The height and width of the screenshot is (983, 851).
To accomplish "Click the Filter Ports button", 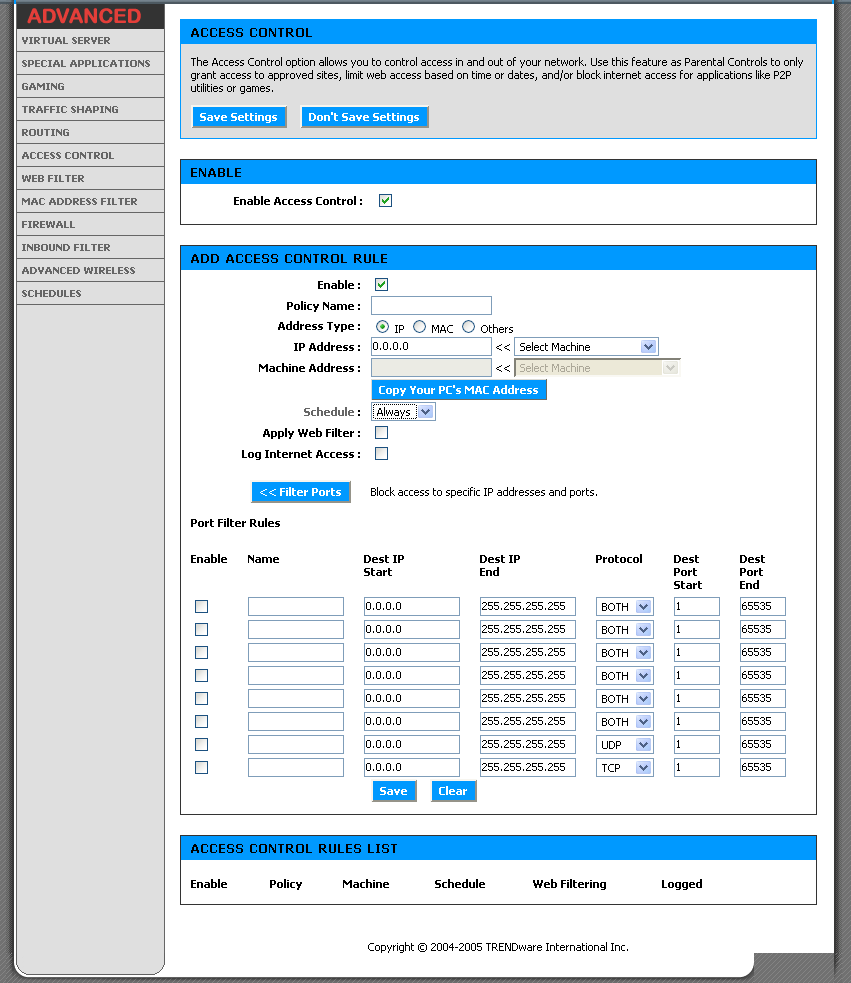I will click(300, 492).
